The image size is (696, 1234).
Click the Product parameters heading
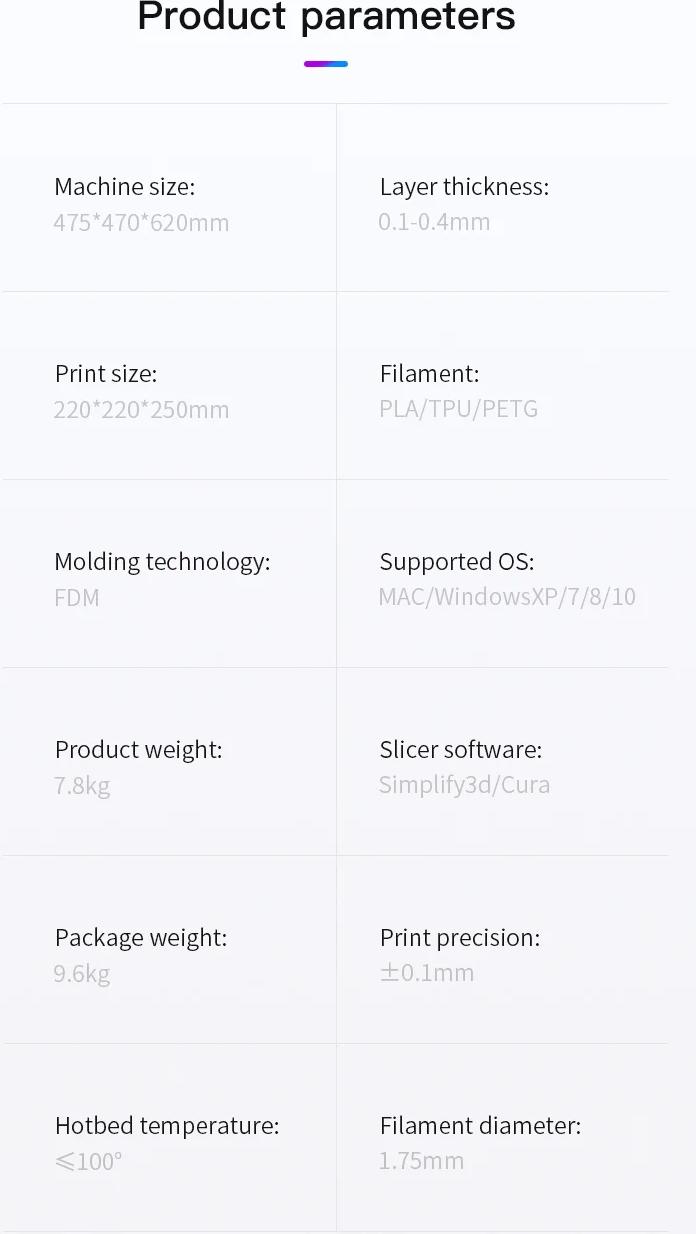[x=326, y=17]
